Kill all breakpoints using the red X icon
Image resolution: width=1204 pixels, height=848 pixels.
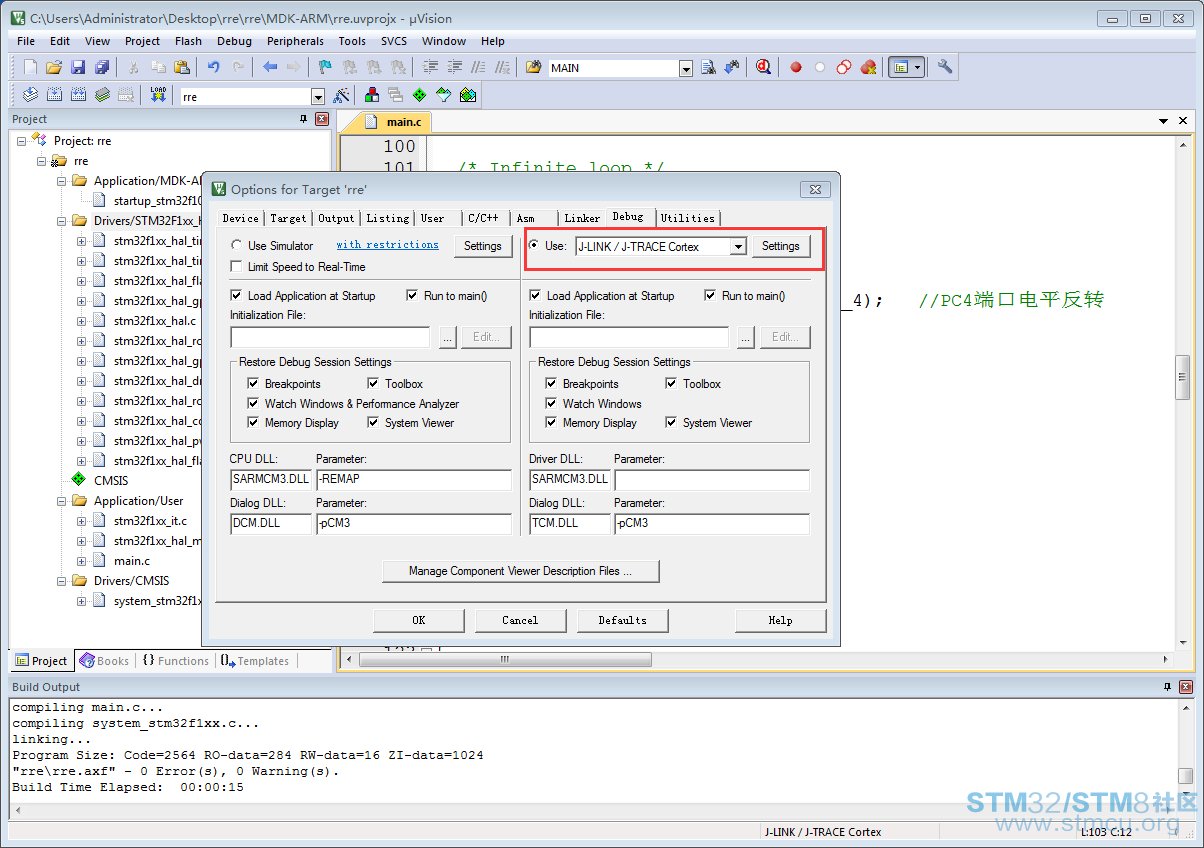[x=868, y=67]
